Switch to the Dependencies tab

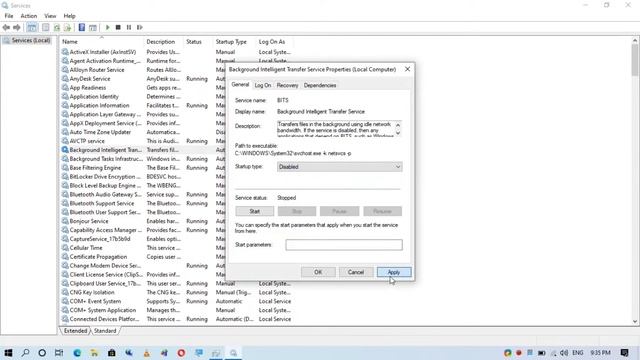(320, 85)
